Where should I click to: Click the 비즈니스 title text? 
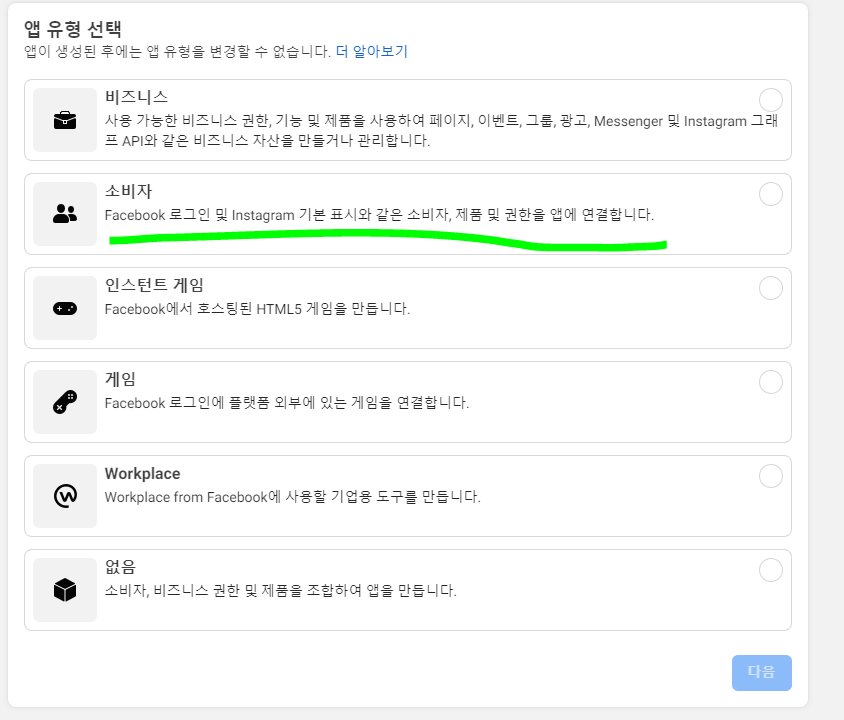coord(136,97)
